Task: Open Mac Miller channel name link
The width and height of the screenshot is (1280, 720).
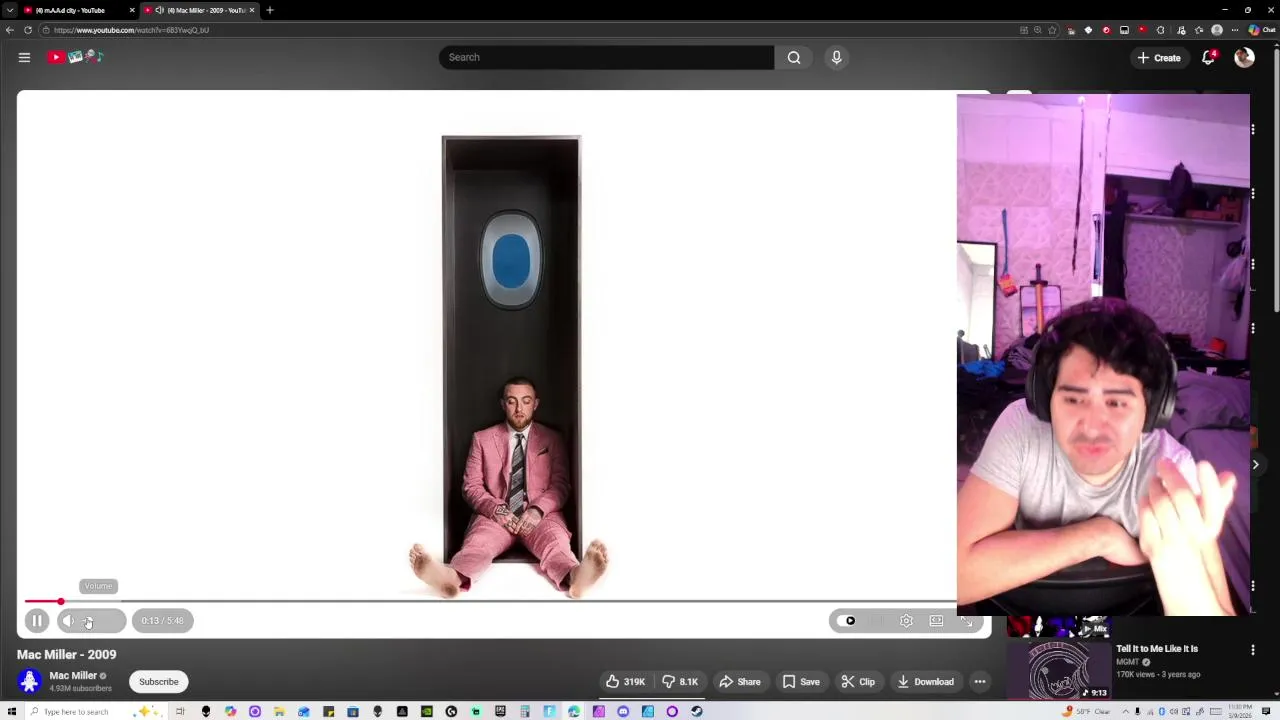Action: click(x=73, y=676)
